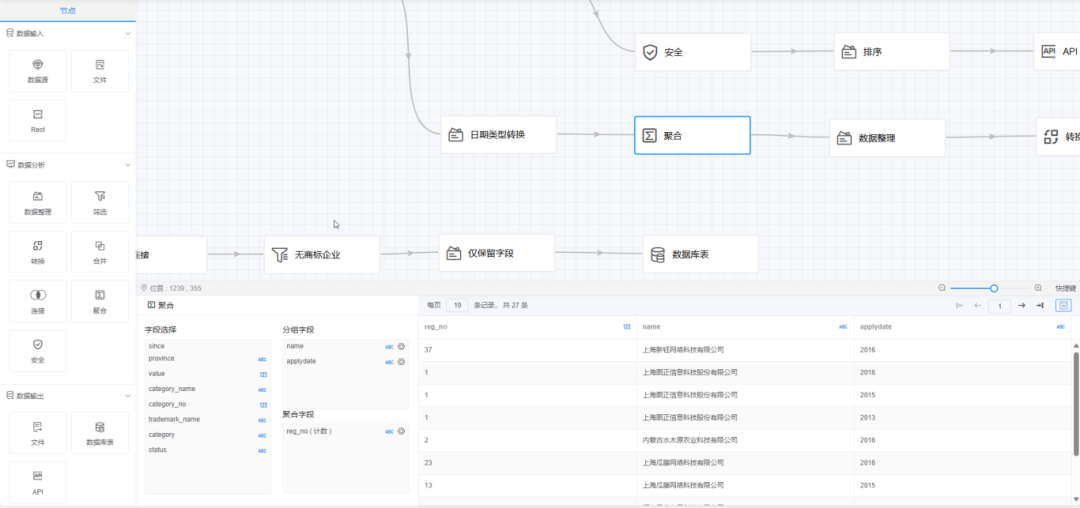The height and width of the screenshot is (508, 1080).
Task: Click the zoom-out magnifier icon
Action: [x=942, y=288]
